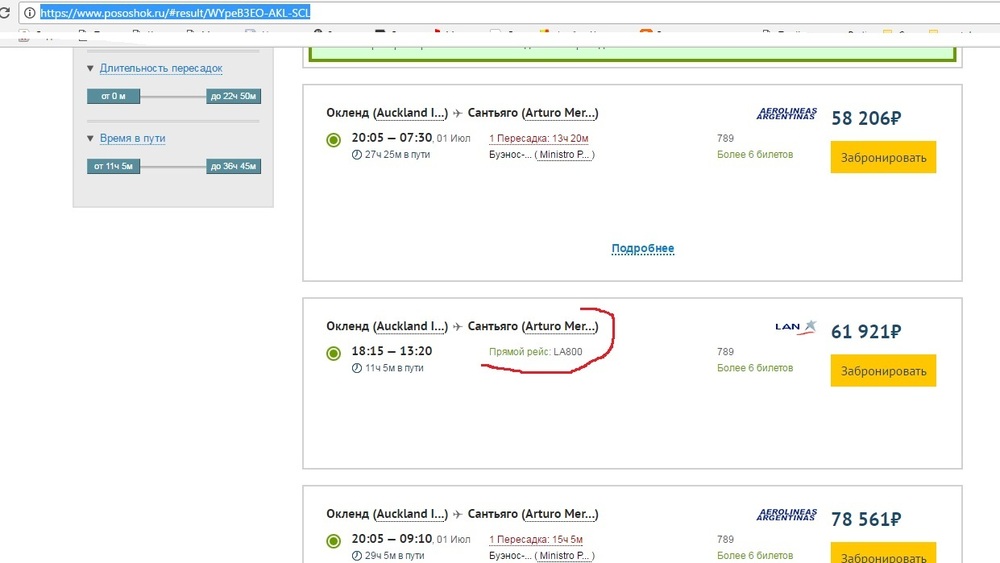Image resolution: width=1000 pixels, height=563 pixels.
Task: Select the 58 206₽ flight radio button
Action: pos(334,140)
